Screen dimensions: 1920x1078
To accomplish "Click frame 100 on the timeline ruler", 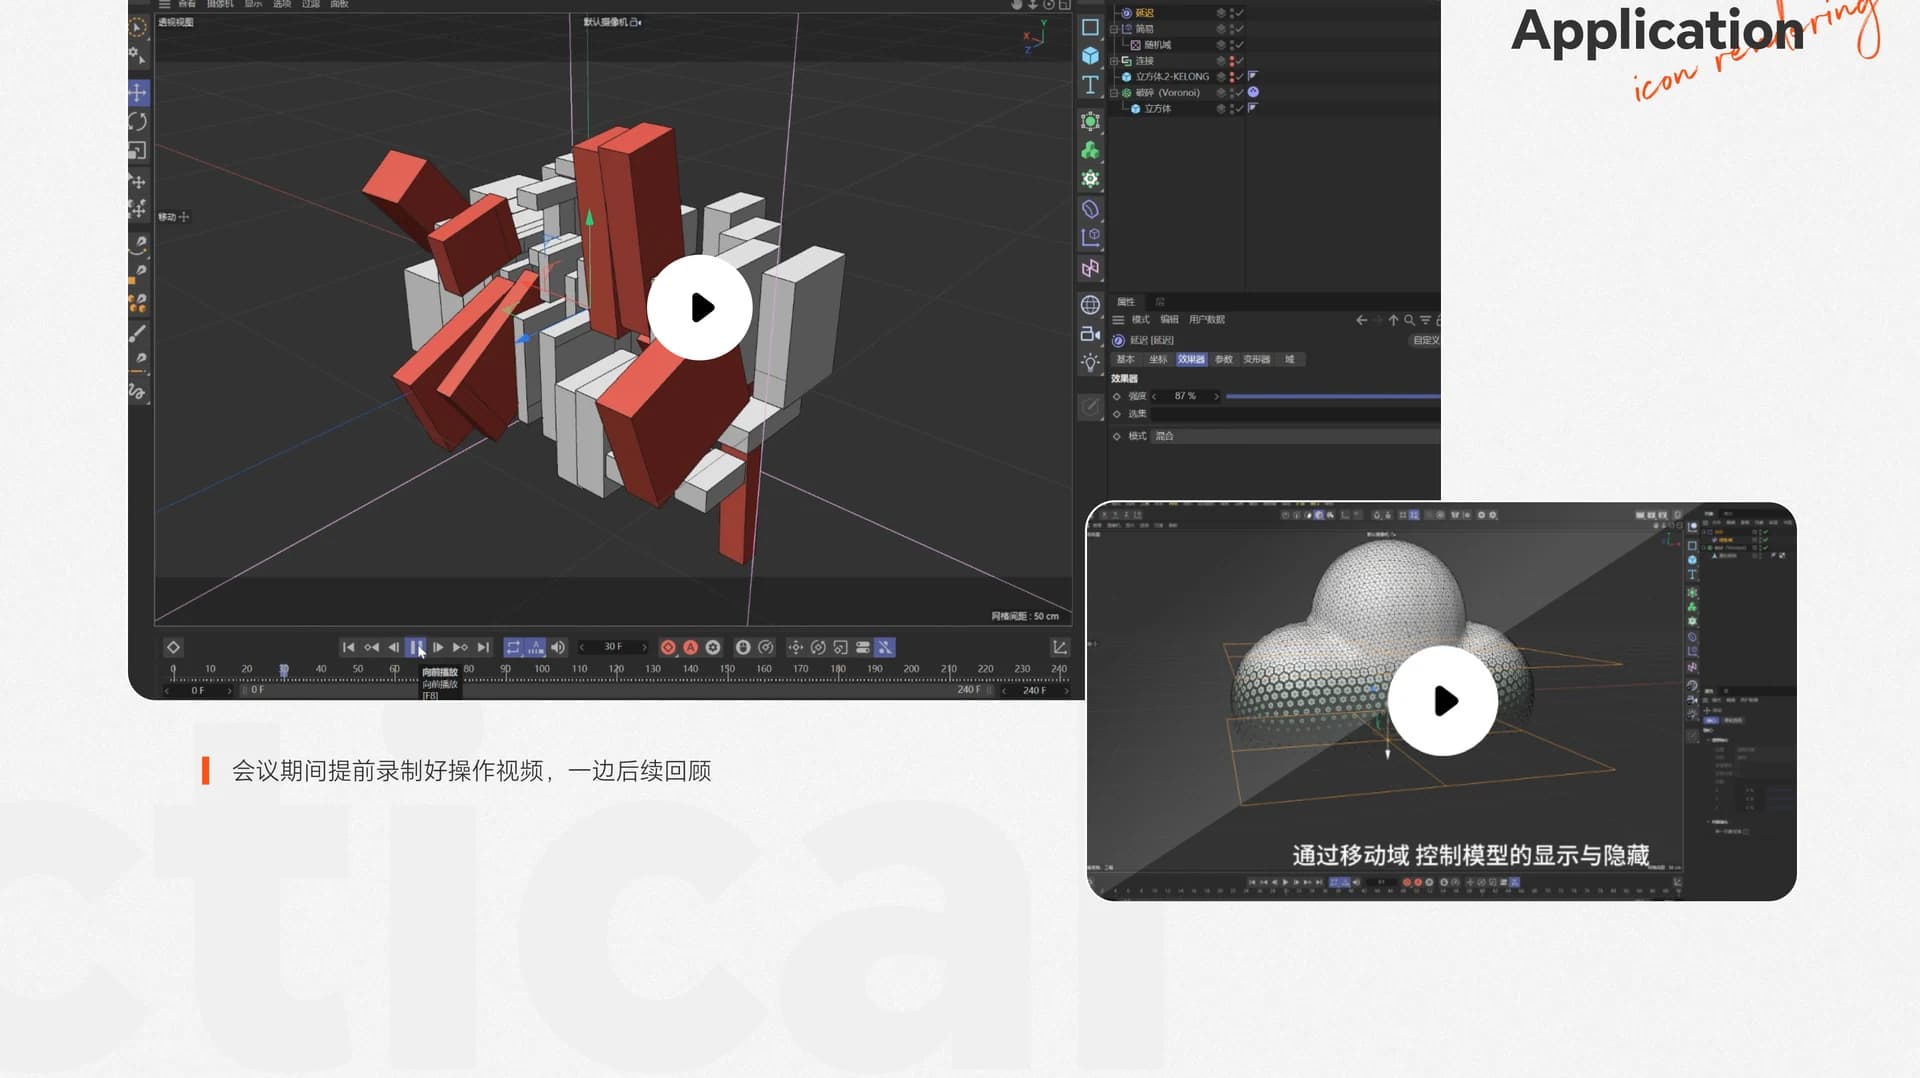I will pyautogui.click(x=542, y=669).
